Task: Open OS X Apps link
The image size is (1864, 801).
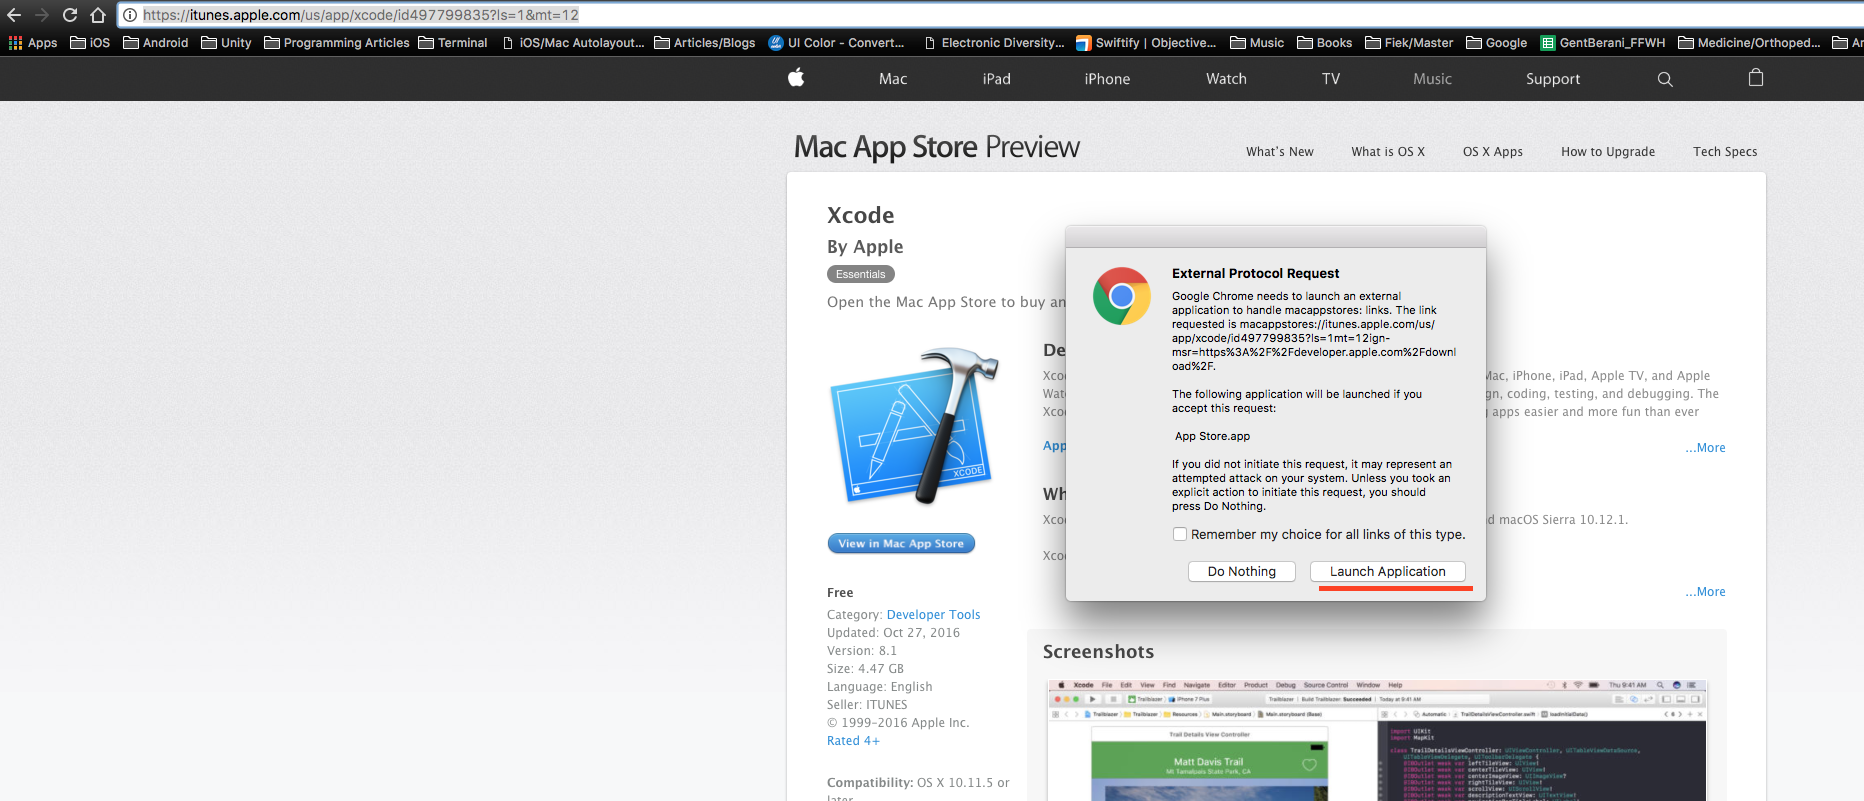Action: [x=1493, y=152]
